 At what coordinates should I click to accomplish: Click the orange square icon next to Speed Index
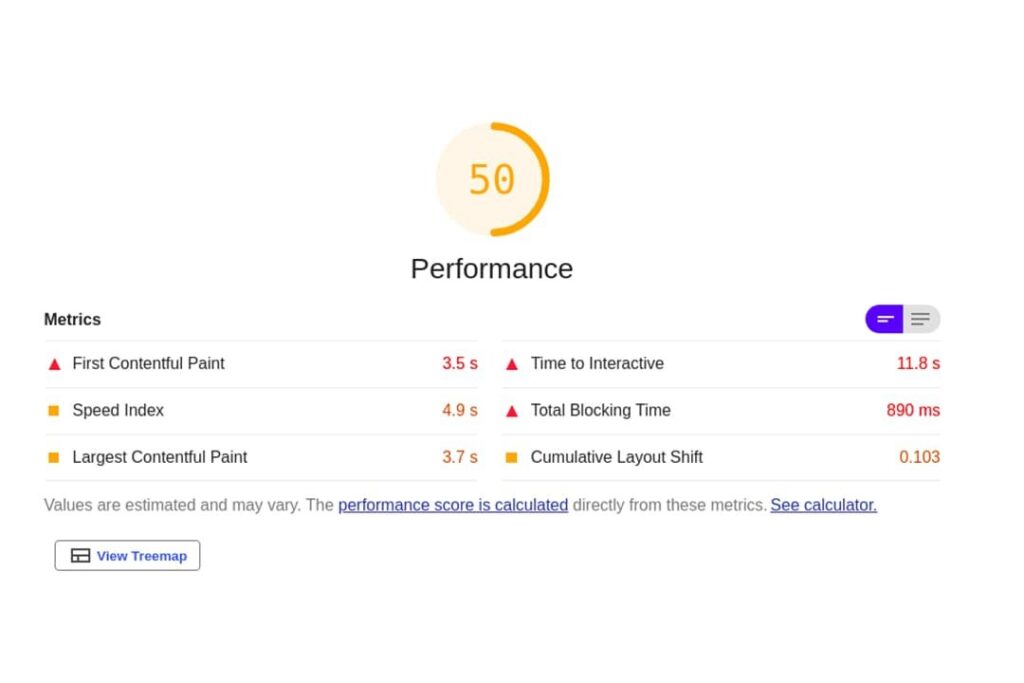point(54,410)
